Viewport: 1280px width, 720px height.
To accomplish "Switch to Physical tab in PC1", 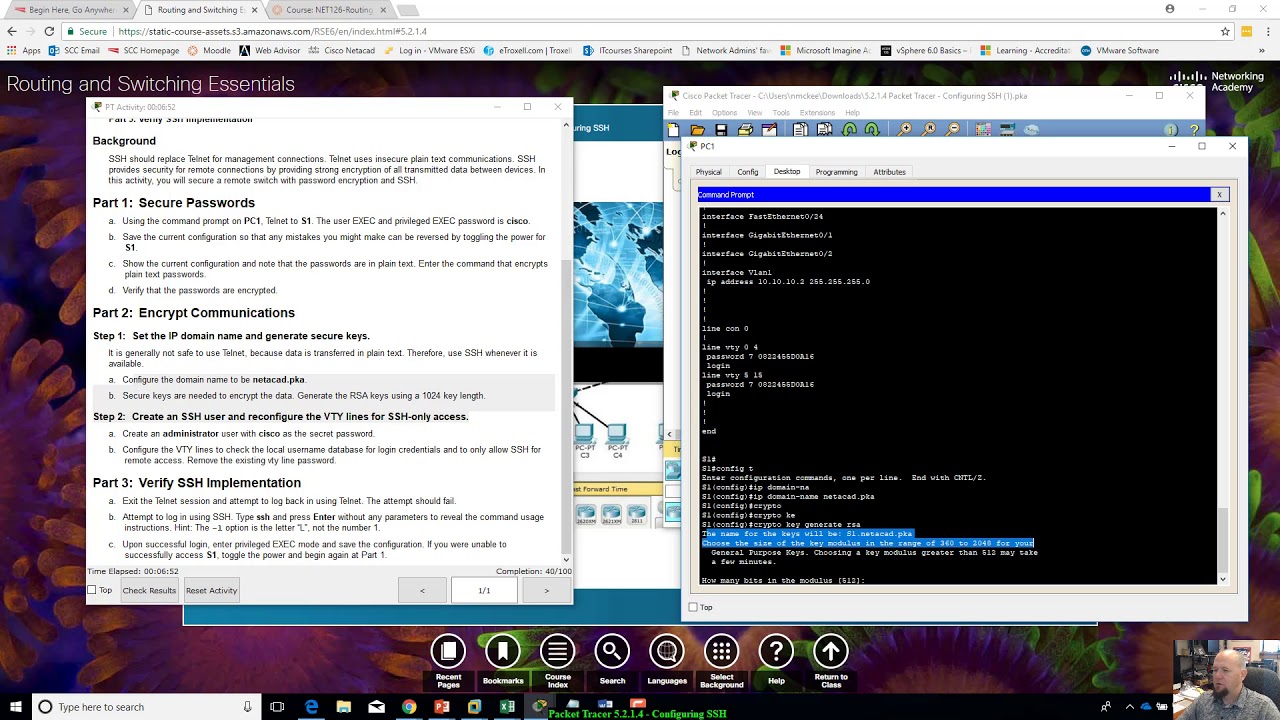I will [708, 172].
